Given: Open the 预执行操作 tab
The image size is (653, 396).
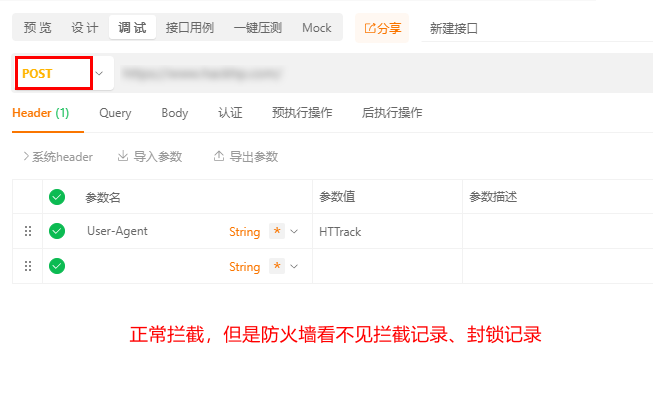Looking at the screenshot, I should [302, 113].
